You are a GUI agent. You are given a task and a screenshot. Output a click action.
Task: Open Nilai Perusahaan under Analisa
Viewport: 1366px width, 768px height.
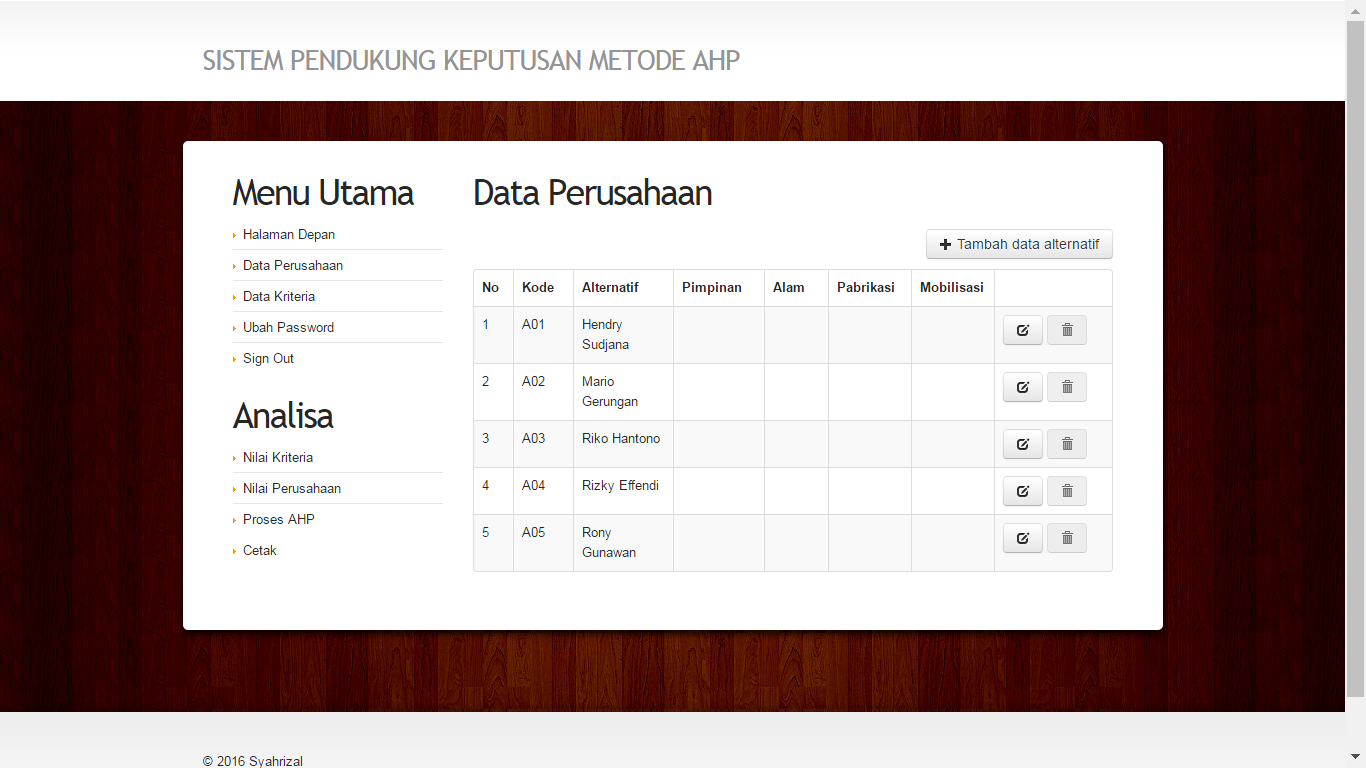292,489
